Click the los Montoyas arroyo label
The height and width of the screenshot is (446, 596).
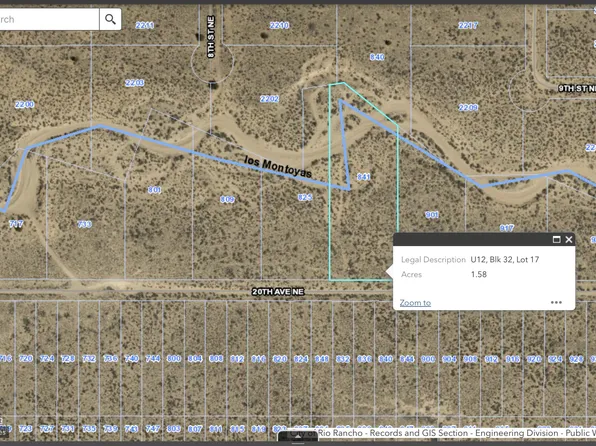pyautogui.click(x=278, y=167)
